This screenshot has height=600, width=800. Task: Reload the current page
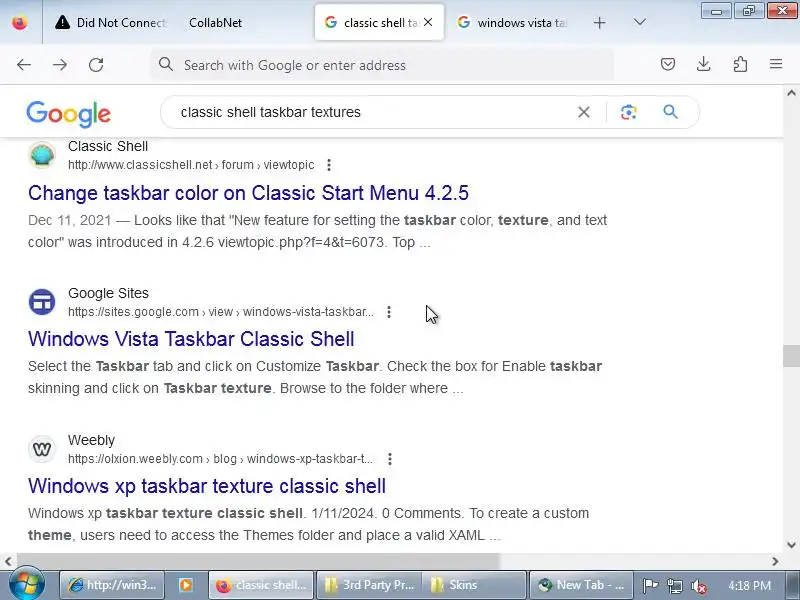pos(96,65)
